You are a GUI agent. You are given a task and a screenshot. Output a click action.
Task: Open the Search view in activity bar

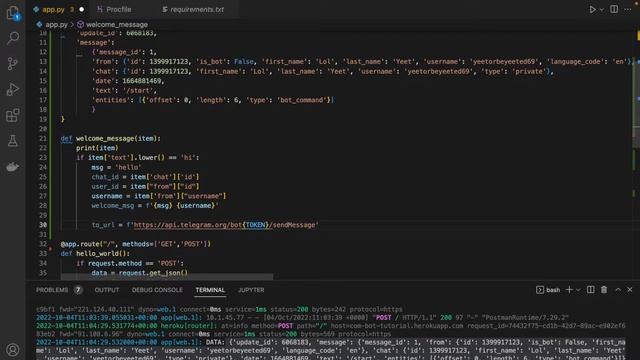tap(13, 38)
